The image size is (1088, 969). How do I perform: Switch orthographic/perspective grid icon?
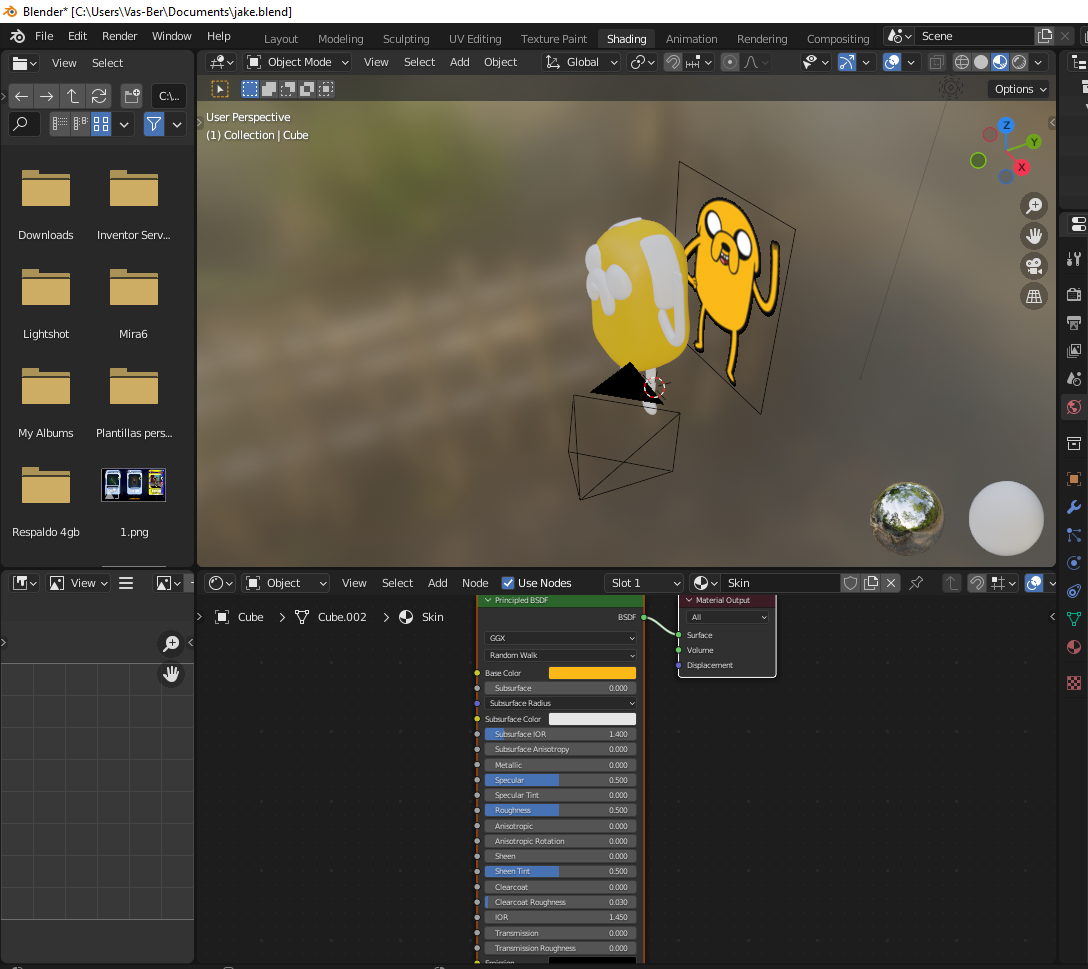[1034, 296]
